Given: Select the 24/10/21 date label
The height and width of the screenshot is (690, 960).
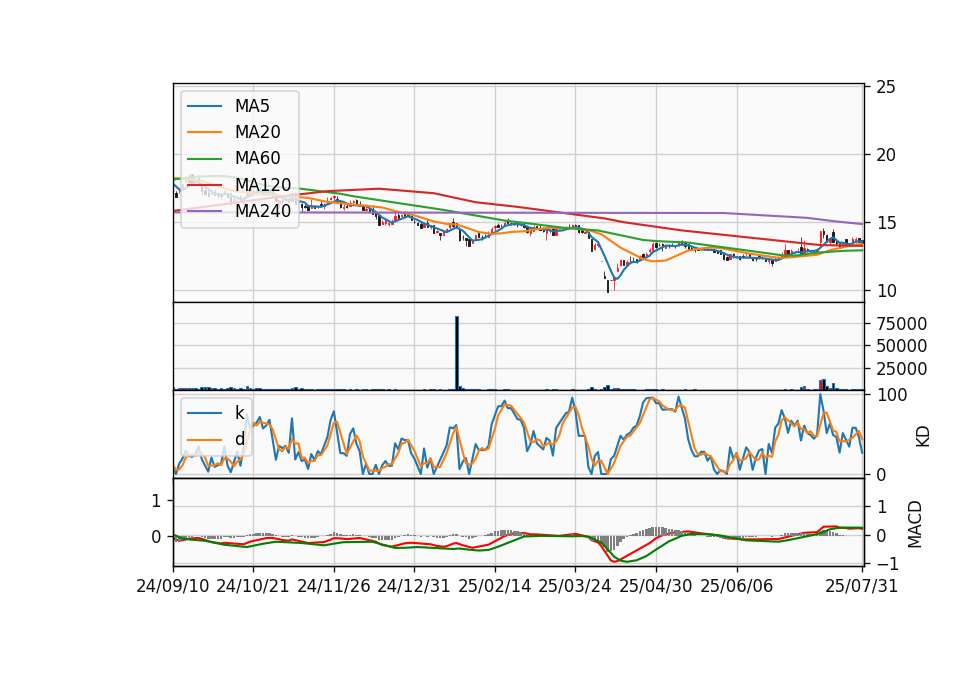Looking at the screenshot, I should [x=253, y=586].
